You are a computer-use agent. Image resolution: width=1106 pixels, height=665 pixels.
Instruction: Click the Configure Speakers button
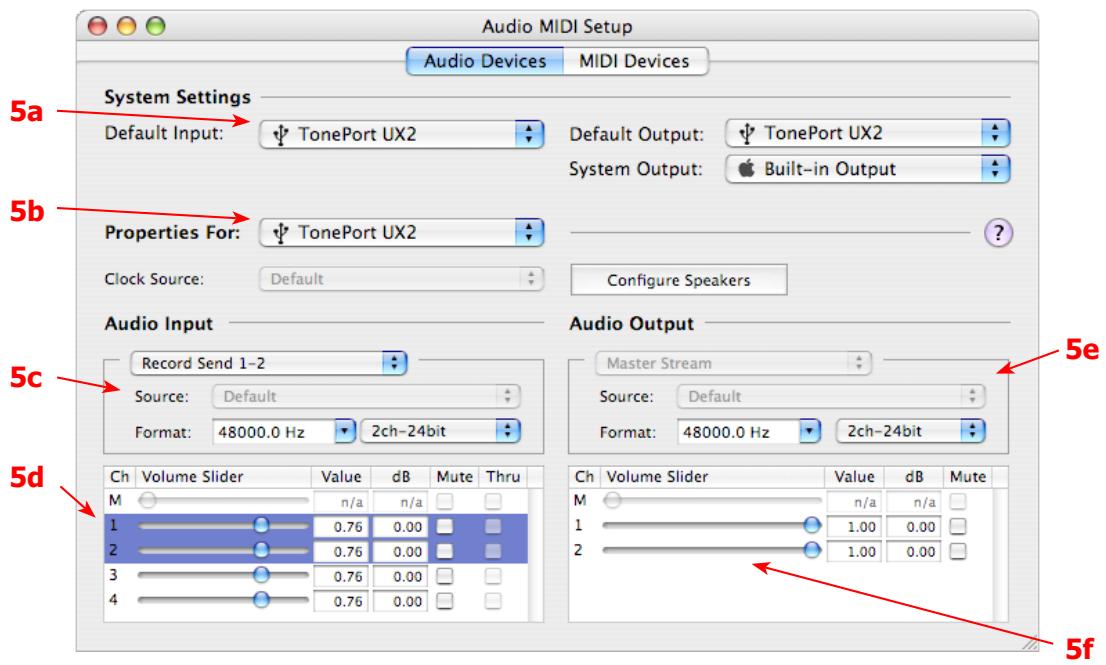tap(679, 280)
